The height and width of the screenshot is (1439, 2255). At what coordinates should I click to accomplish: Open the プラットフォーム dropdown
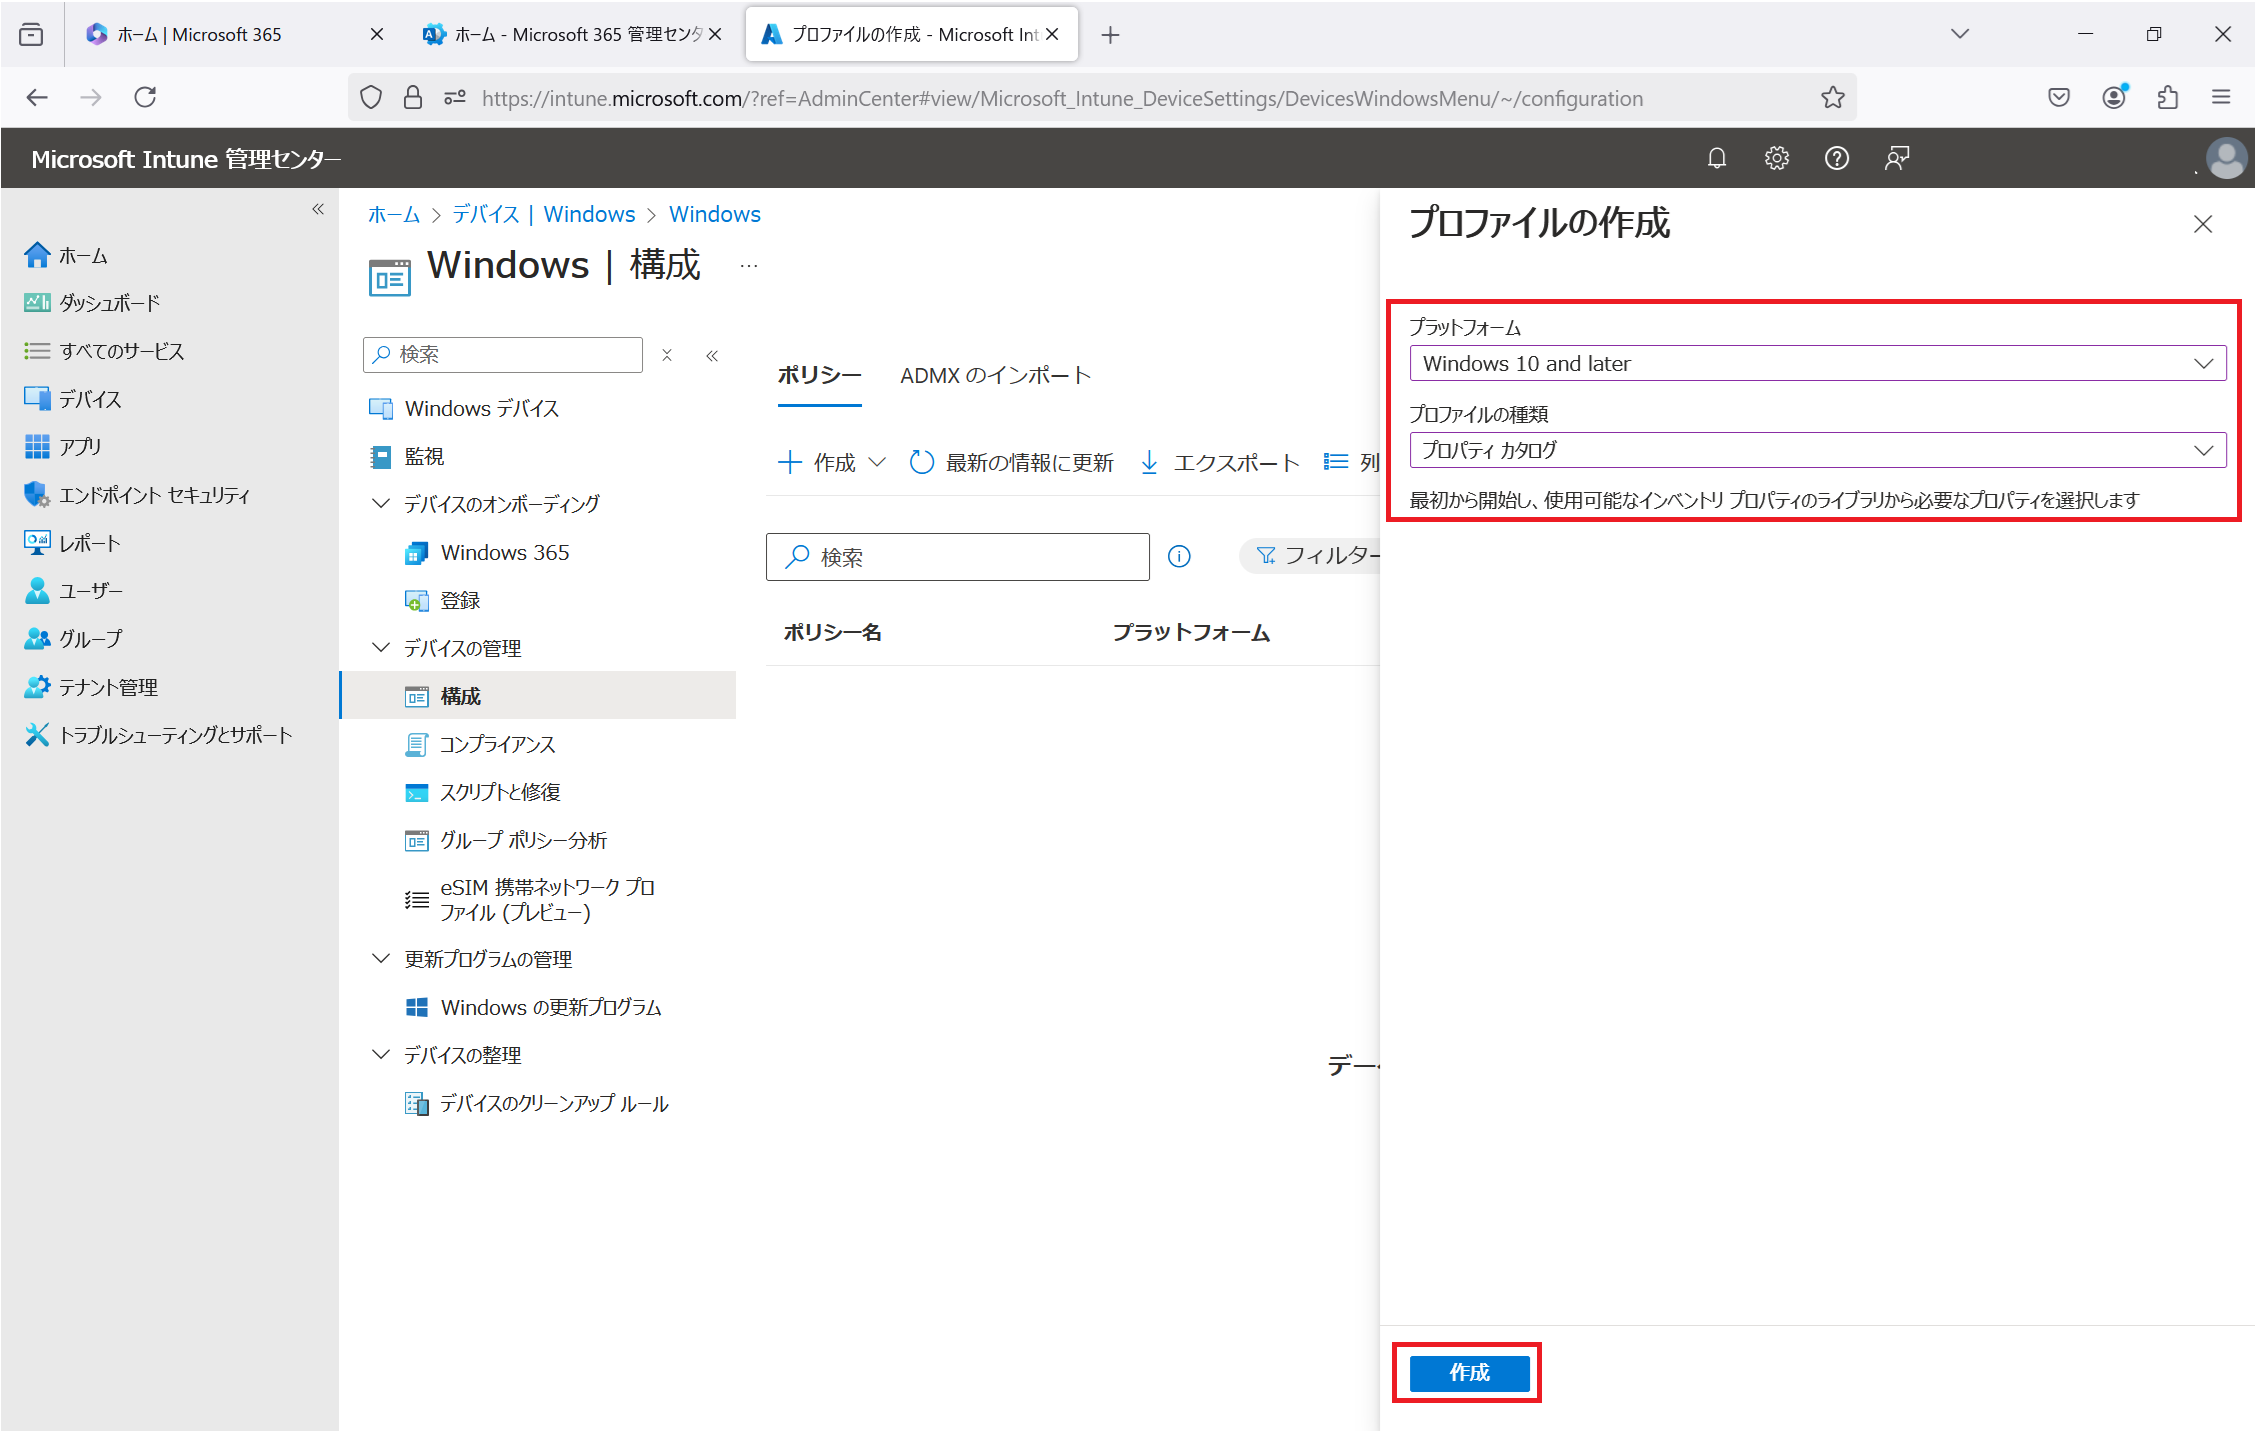(1817, 363)
